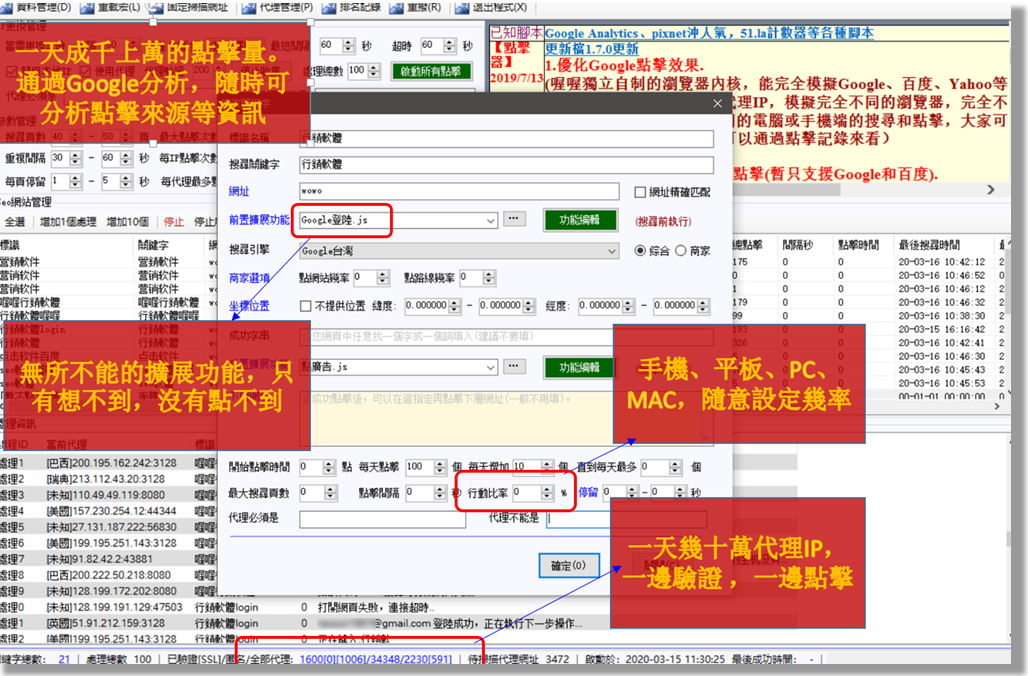Select the 商家 radio button
1028x676 pixels.
(681, 251)
